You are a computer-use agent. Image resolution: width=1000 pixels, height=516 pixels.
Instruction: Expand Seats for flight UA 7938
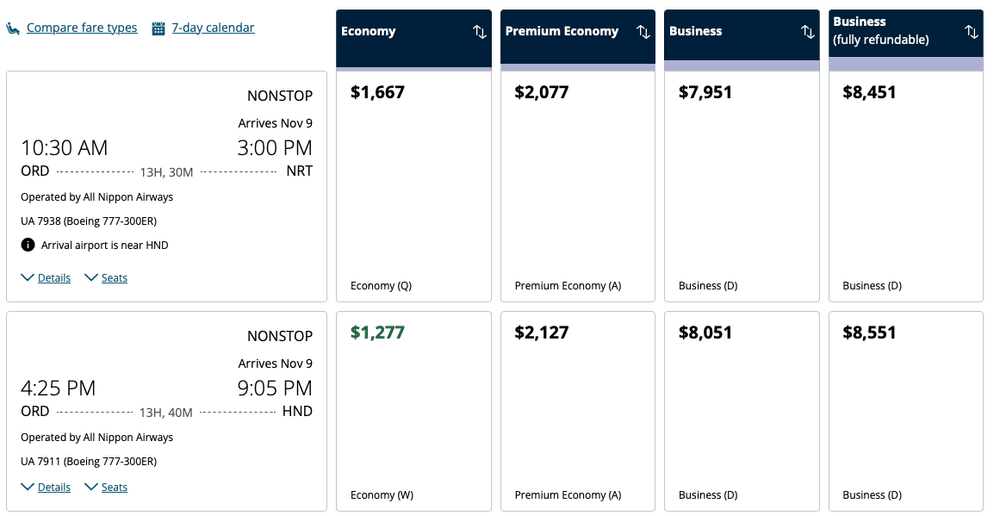click(x=106, y=278)
